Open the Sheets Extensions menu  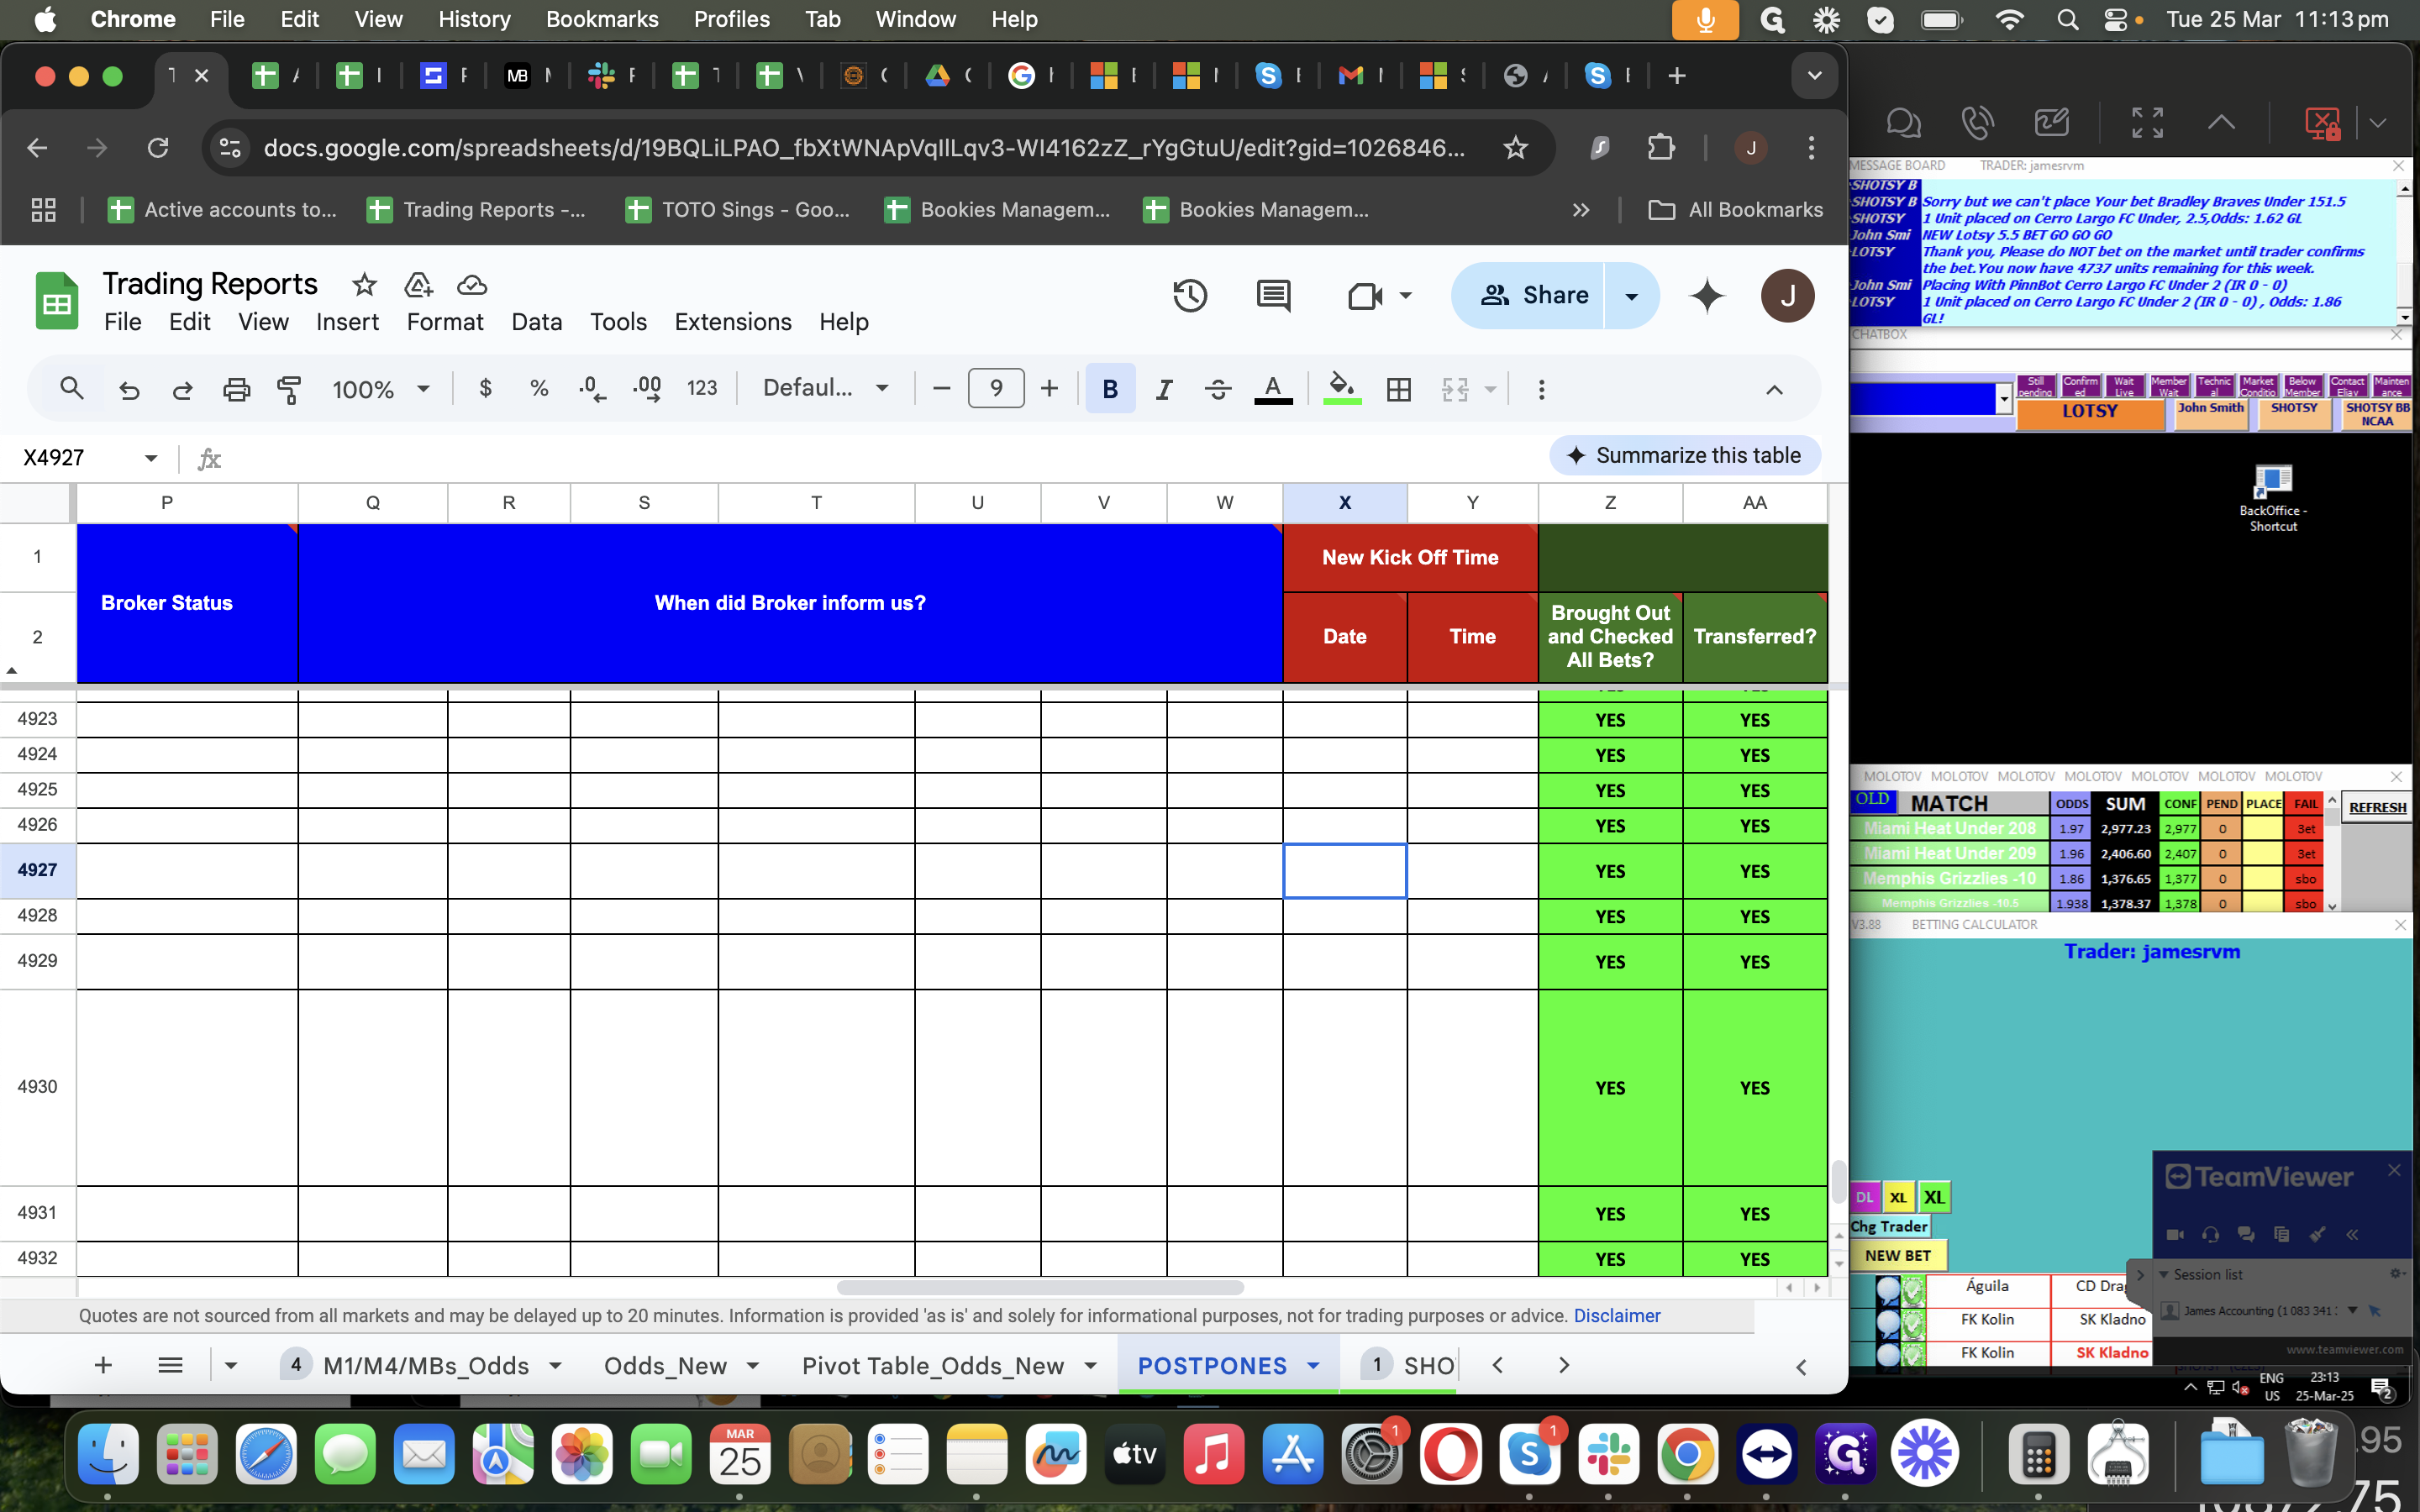coord(733,322)
